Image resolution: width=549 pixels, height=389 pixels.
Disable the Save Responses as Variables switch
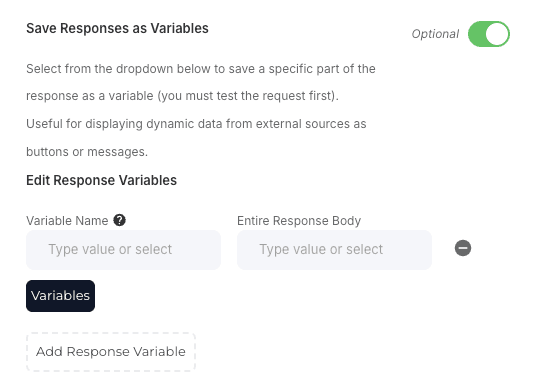(x=489, y=34)
